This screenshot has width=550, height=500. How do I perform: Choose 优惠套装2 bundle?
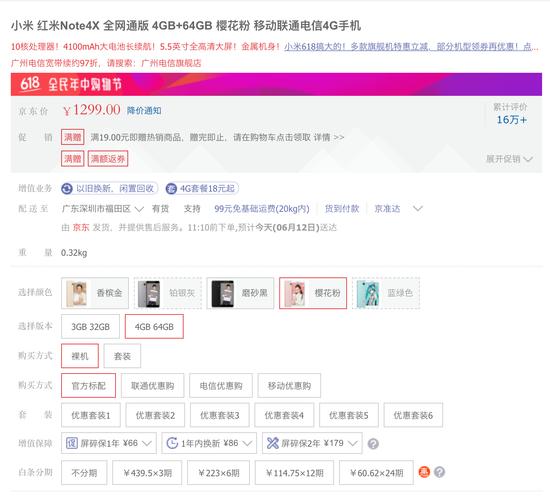155,415
